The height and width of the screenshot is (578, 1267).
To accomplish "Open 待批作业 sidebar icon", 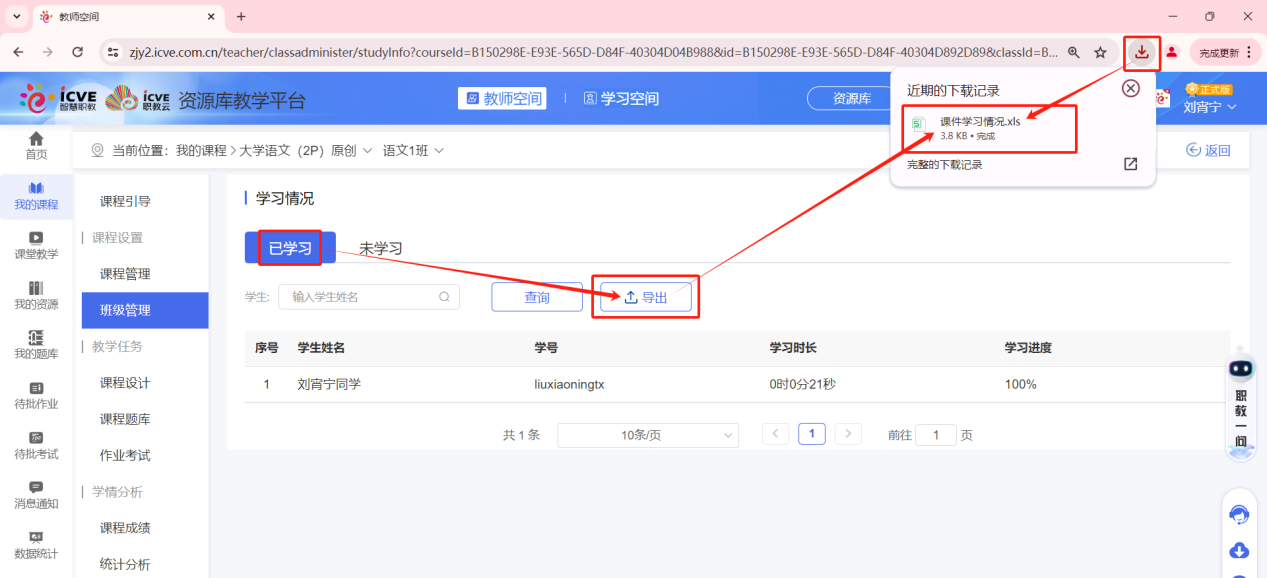I will (36, 395).
